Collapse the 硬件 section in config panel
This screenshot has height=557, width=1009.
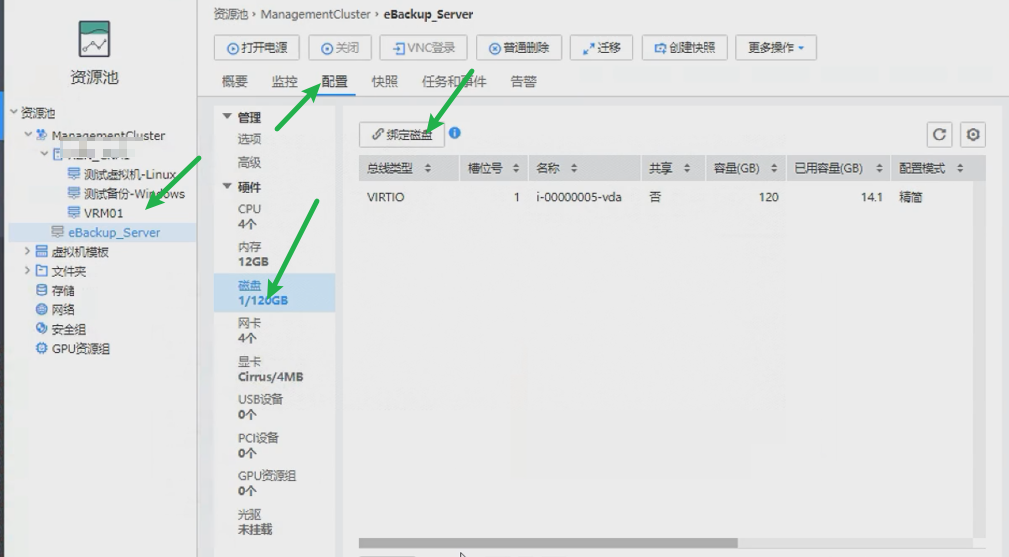[x=227, y=186]
